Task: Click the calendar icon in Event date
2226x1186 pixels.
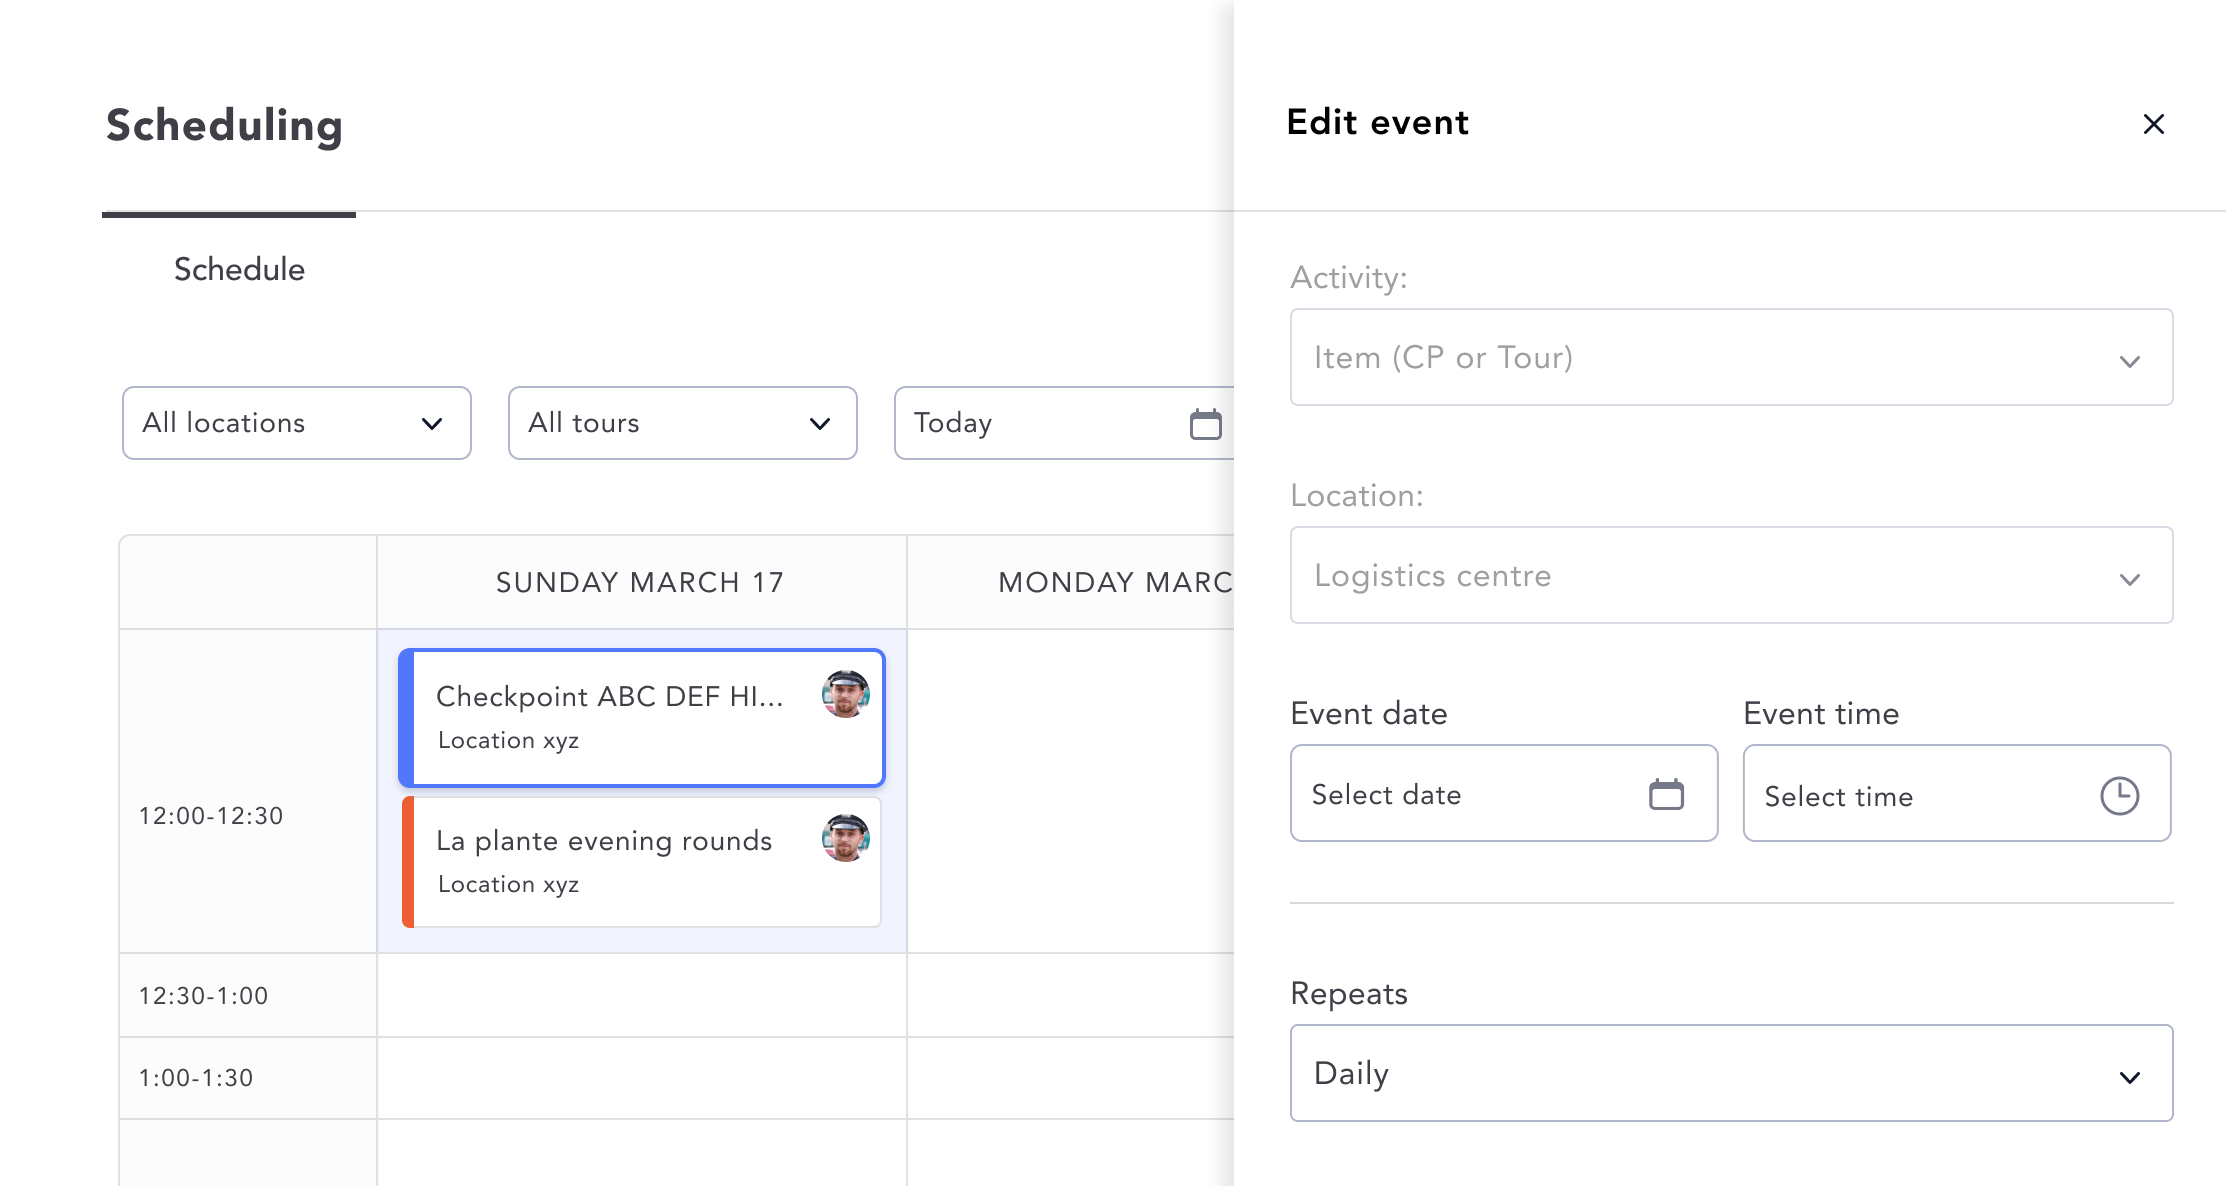Action: tap(1666, 794)
